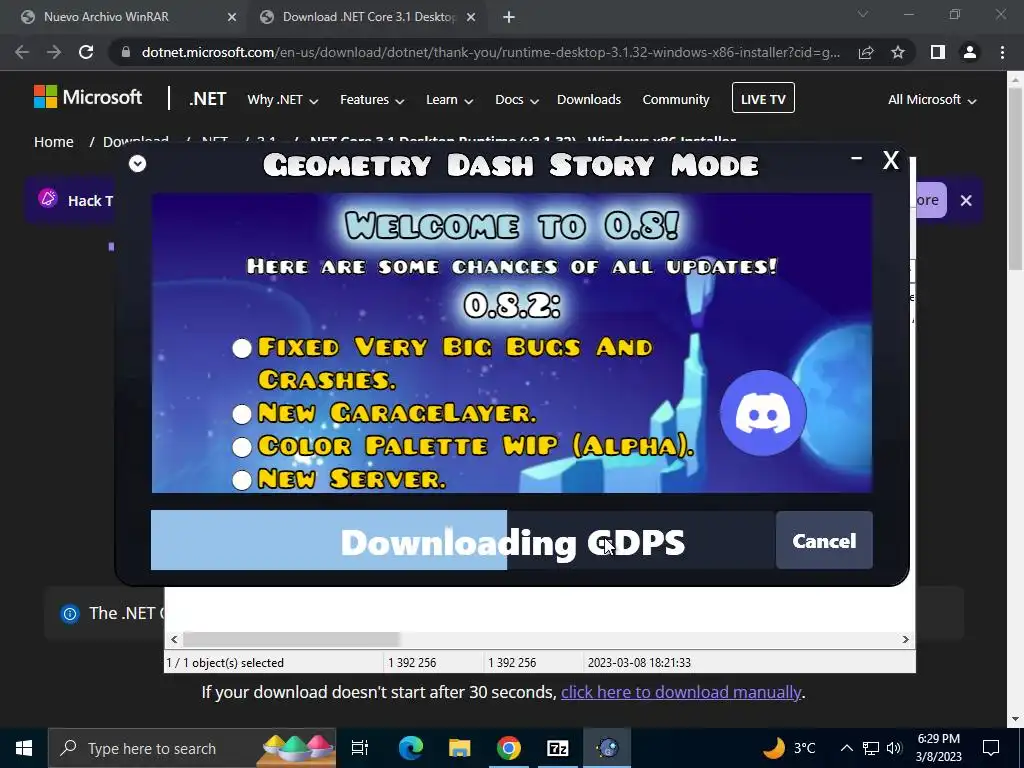The width and height of the screenshot is (1024, 768).
Task: Expand the Learn menu
Action: point(449,100)
